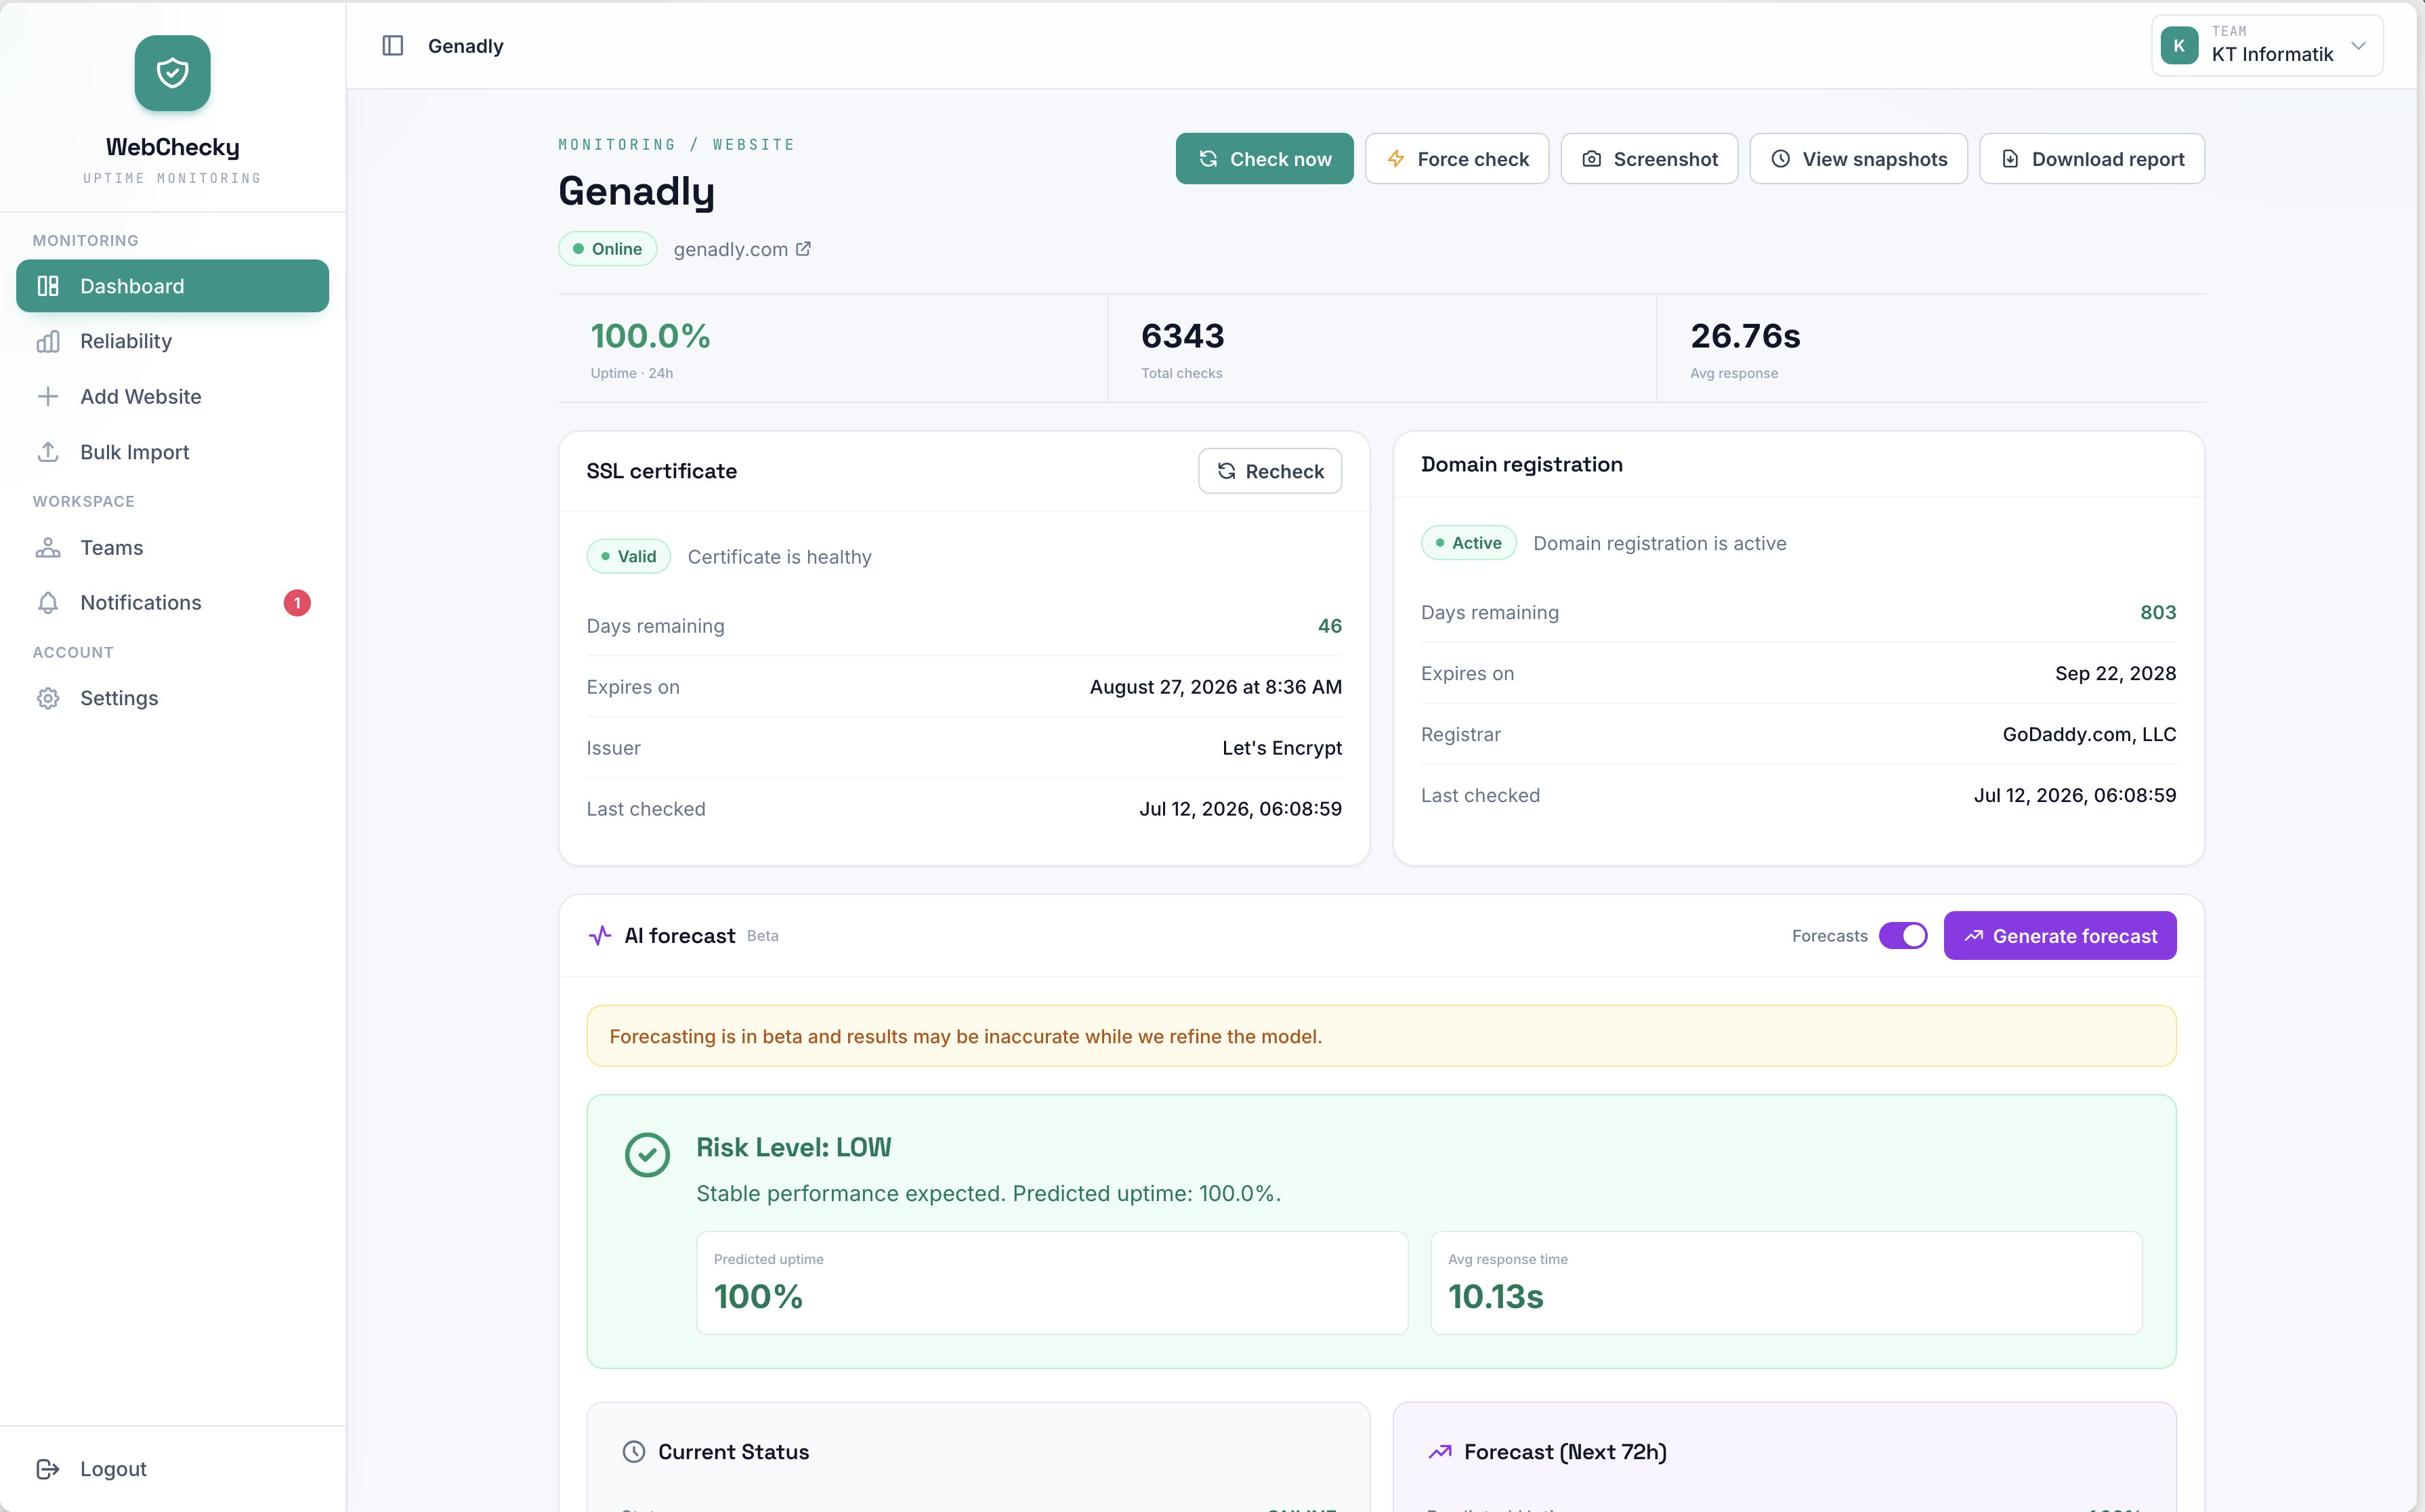Click the K team avatar
Viewport: 2425px width, 1512px height.
point(2179,46)
